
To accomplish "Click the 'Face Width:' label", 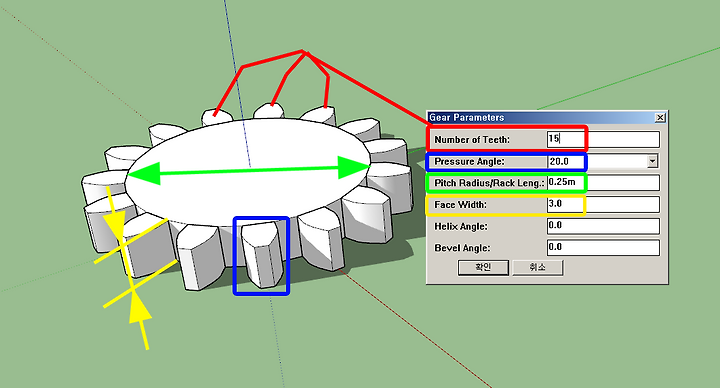I will pyautogui.click(x=461, y=205).
